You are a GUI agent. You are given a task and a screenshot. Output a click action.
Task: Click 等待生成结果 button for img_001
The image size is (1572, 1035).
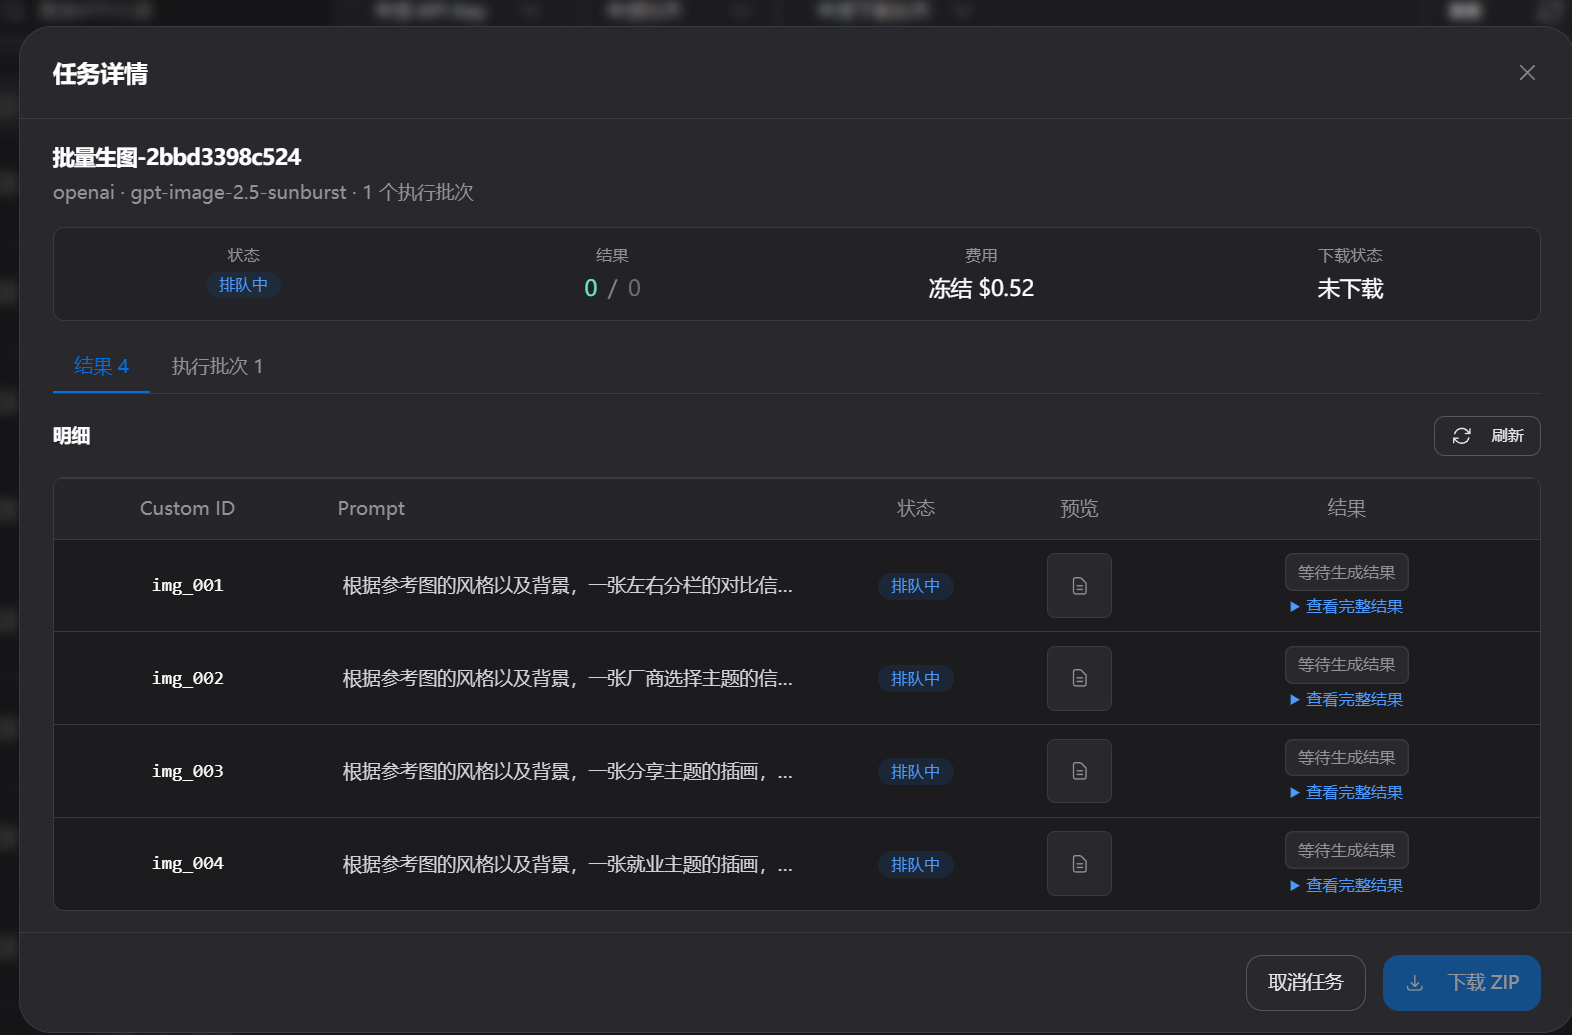1347,572
